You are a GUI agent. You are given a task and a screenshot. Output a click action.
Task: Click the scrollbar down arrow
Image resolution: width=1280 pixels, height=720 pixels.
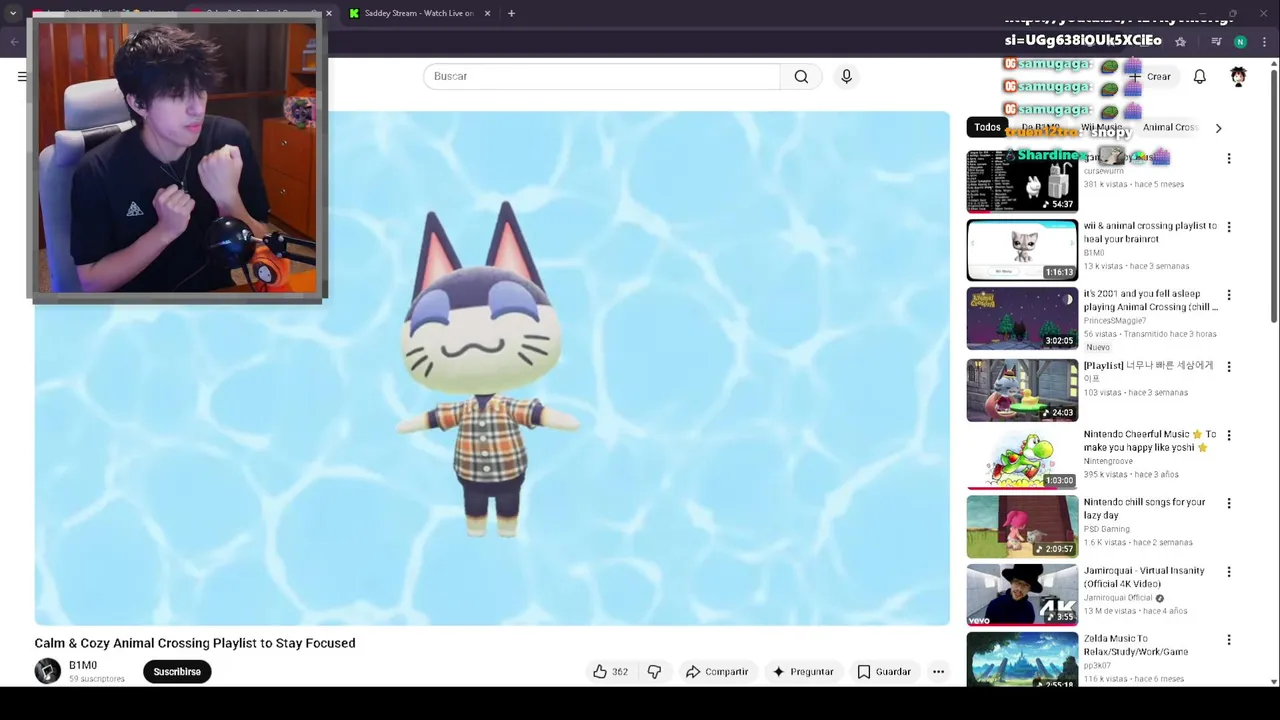click(x=1274, y=681)
